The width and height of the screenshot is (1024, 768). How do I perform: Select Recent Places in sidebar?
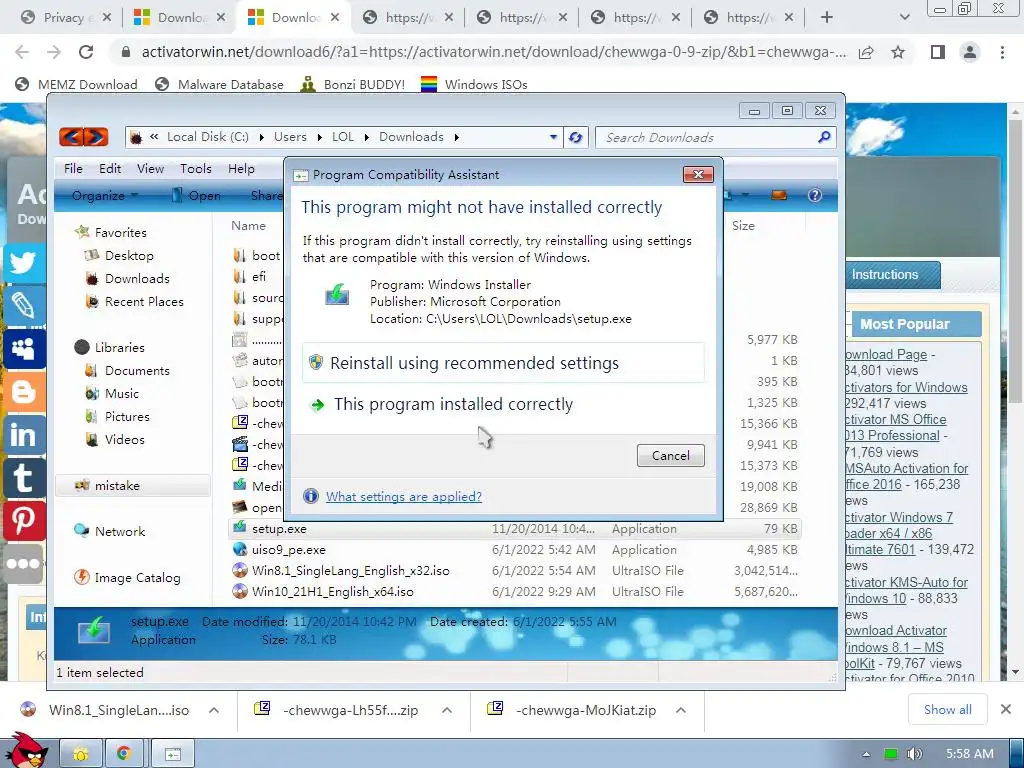pos(144,302)
